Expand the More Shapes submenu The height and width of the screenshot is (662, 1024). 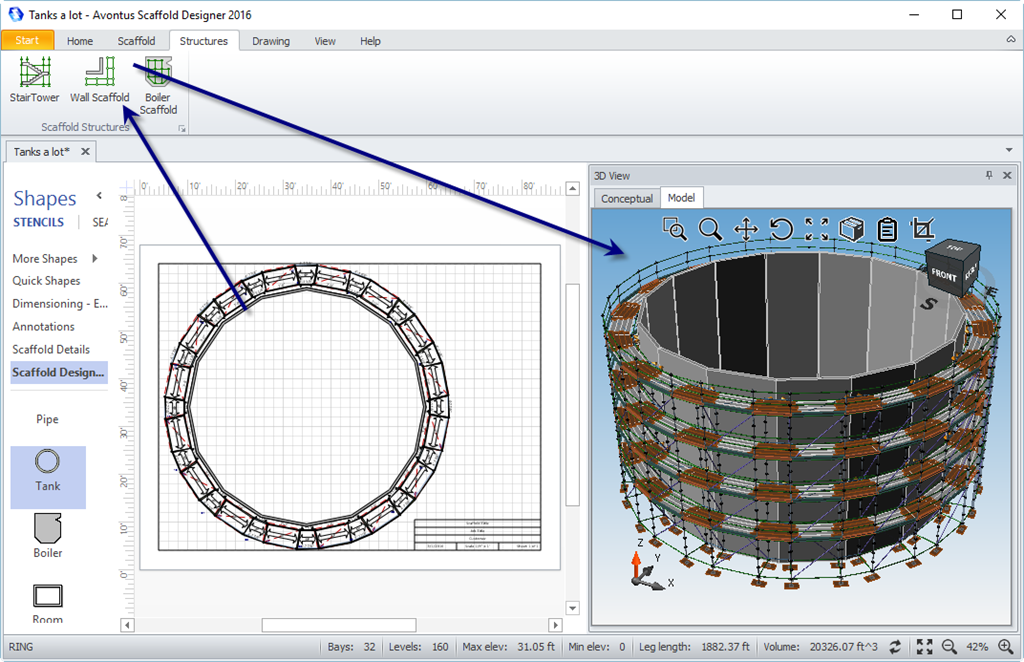95,259
